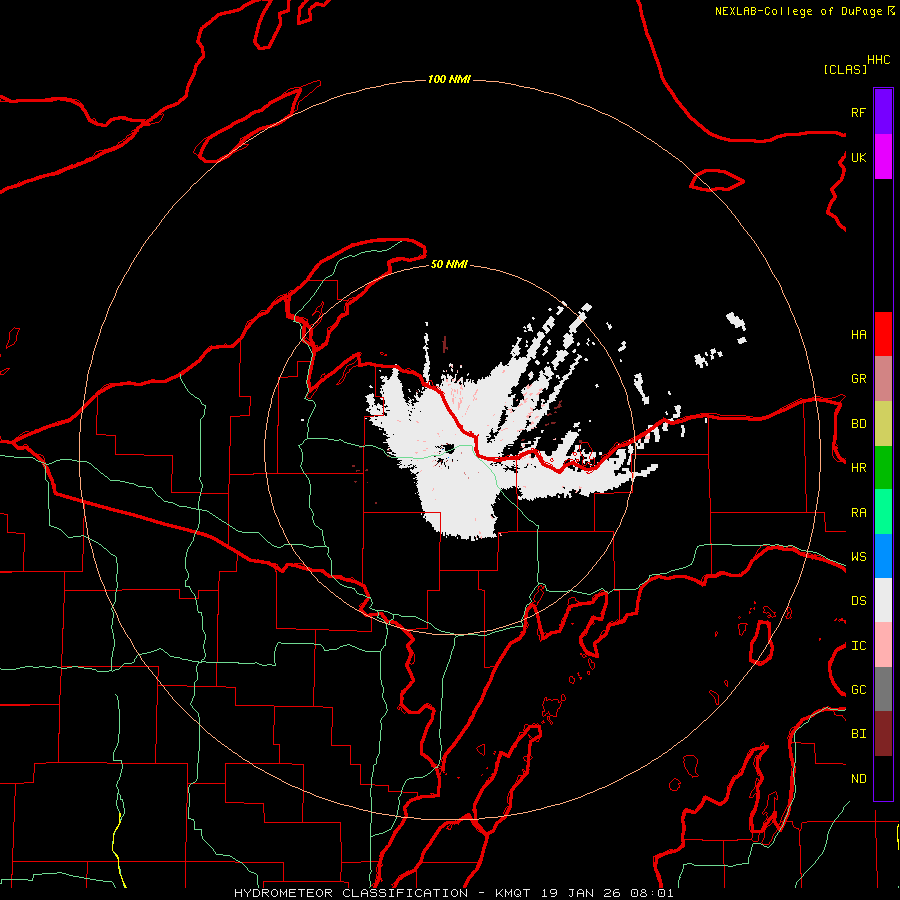
Task: Click the DS white legend swatch
Action: pos(883,600)
